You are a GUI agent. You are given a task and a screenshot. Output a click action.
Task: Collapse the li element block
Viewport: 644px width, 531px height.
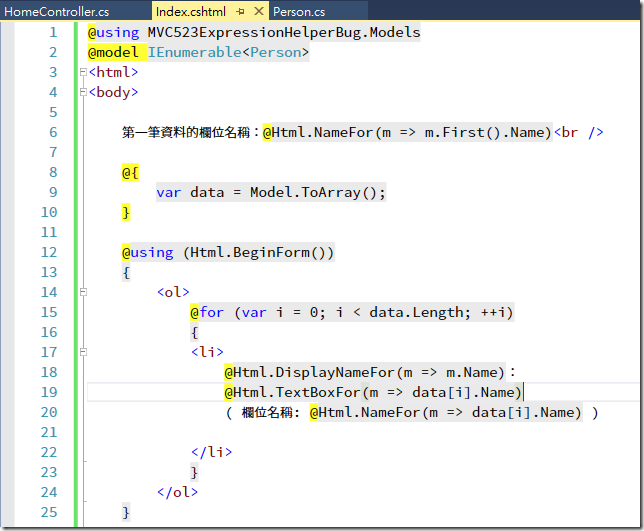click(x=83, y=352)
